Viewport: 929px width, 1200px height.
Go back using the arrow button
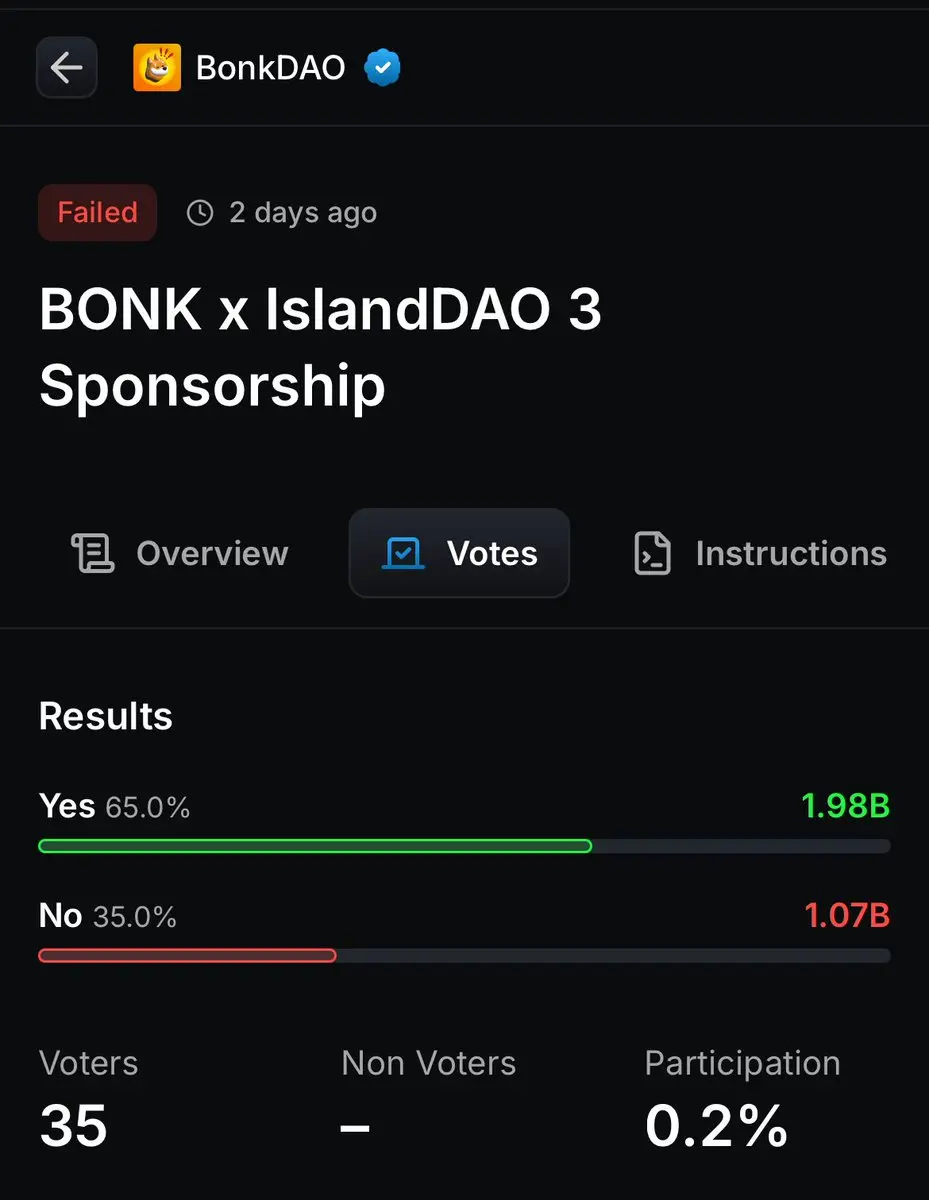pos(66,68)
